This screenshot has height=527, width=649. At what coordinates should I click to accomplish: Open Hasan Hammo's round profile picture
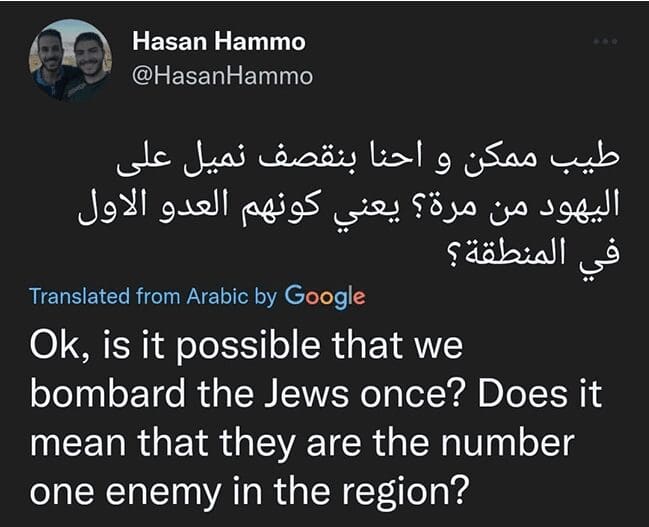click(x=71, y=60)
